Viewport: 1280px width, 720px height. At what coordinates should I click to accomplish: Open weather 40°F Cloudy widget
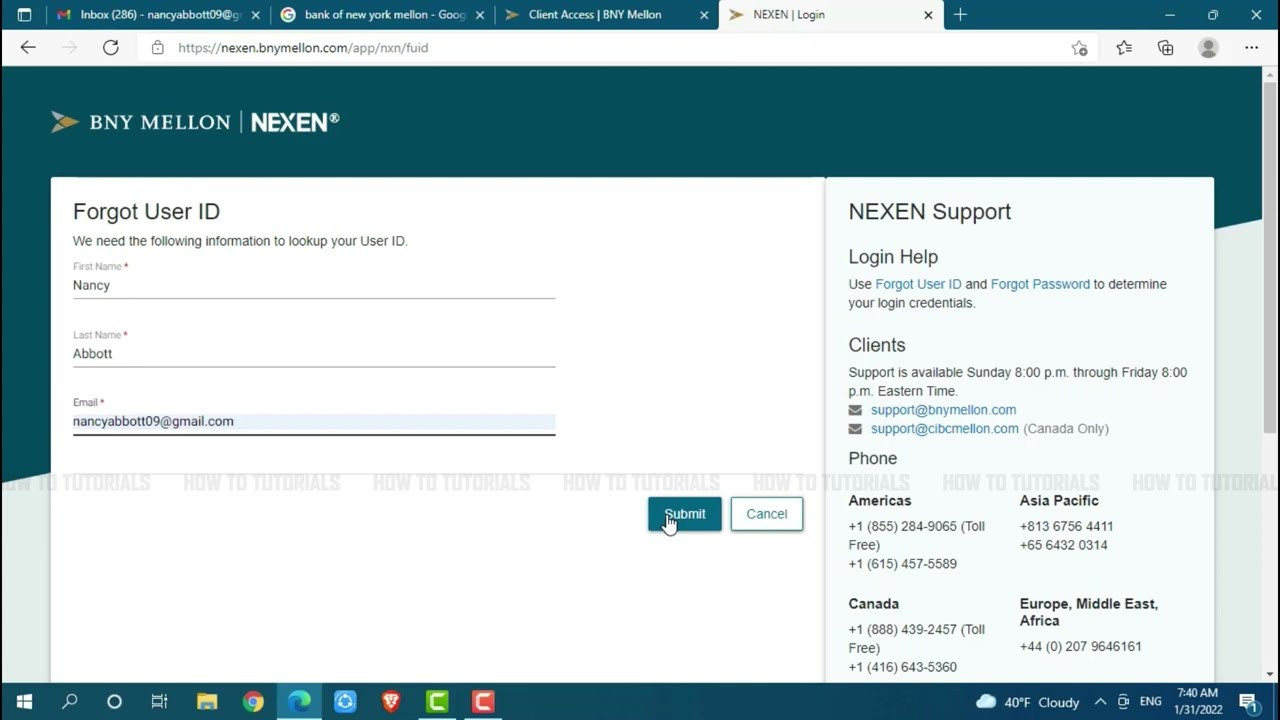[1027, 702]
